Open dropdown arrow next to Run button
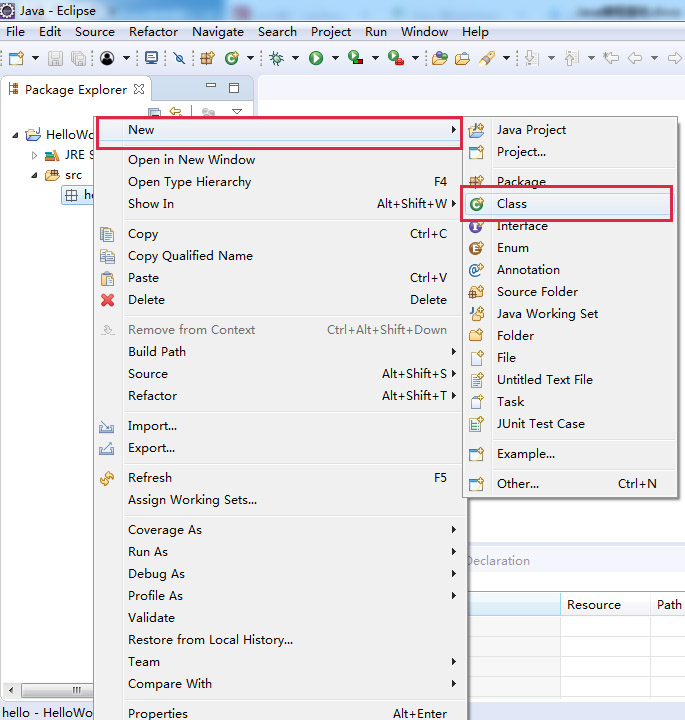 (x=335, y=58)
